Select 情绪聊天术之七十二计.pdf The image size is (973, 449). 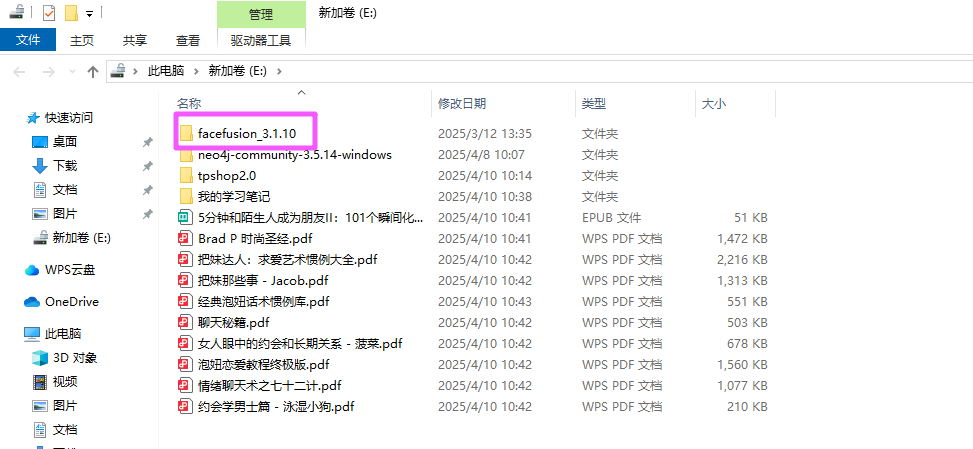[x=270, y=386]
